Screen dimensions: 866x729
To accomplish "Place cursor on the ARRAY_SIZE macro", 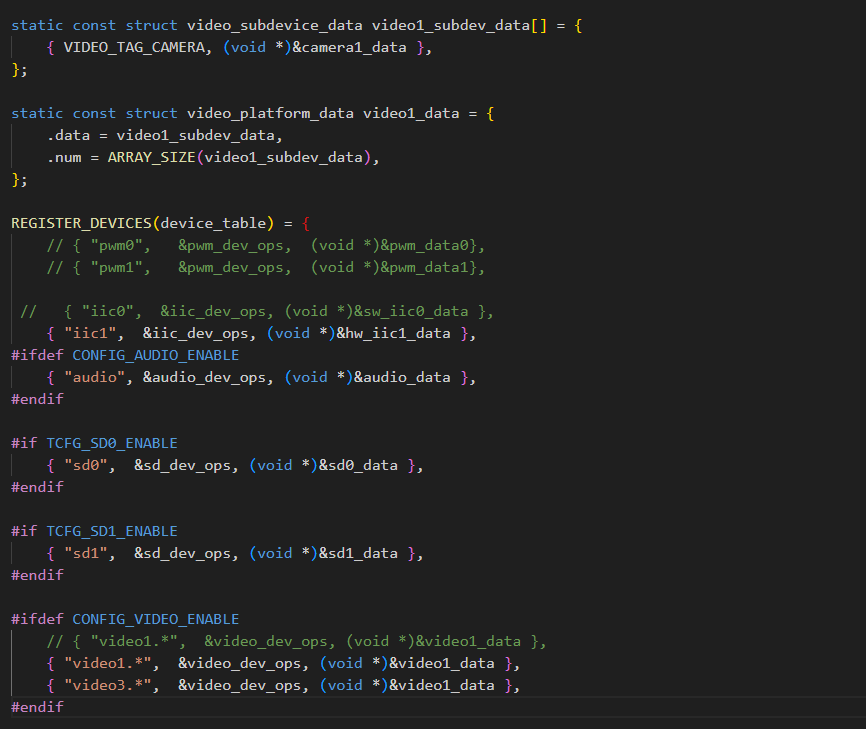I will click(x=151, y=157).
